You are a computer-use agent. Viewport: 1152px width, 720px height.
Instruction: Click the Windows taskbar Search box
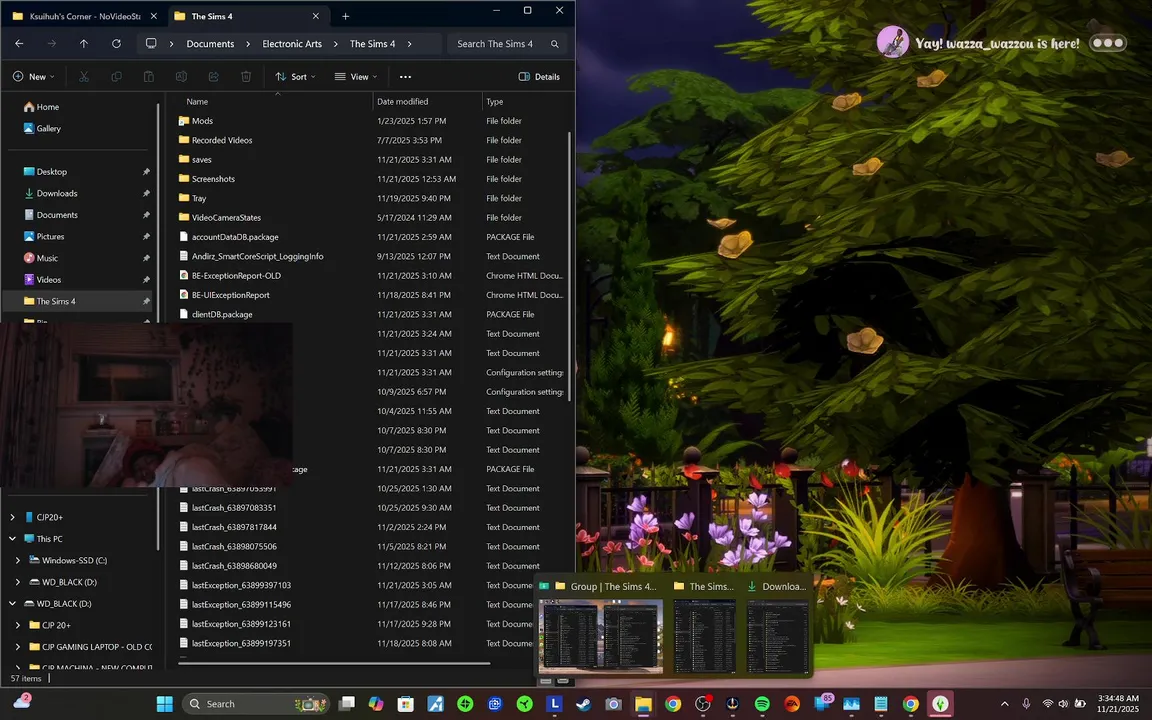(x=255, y=704)
